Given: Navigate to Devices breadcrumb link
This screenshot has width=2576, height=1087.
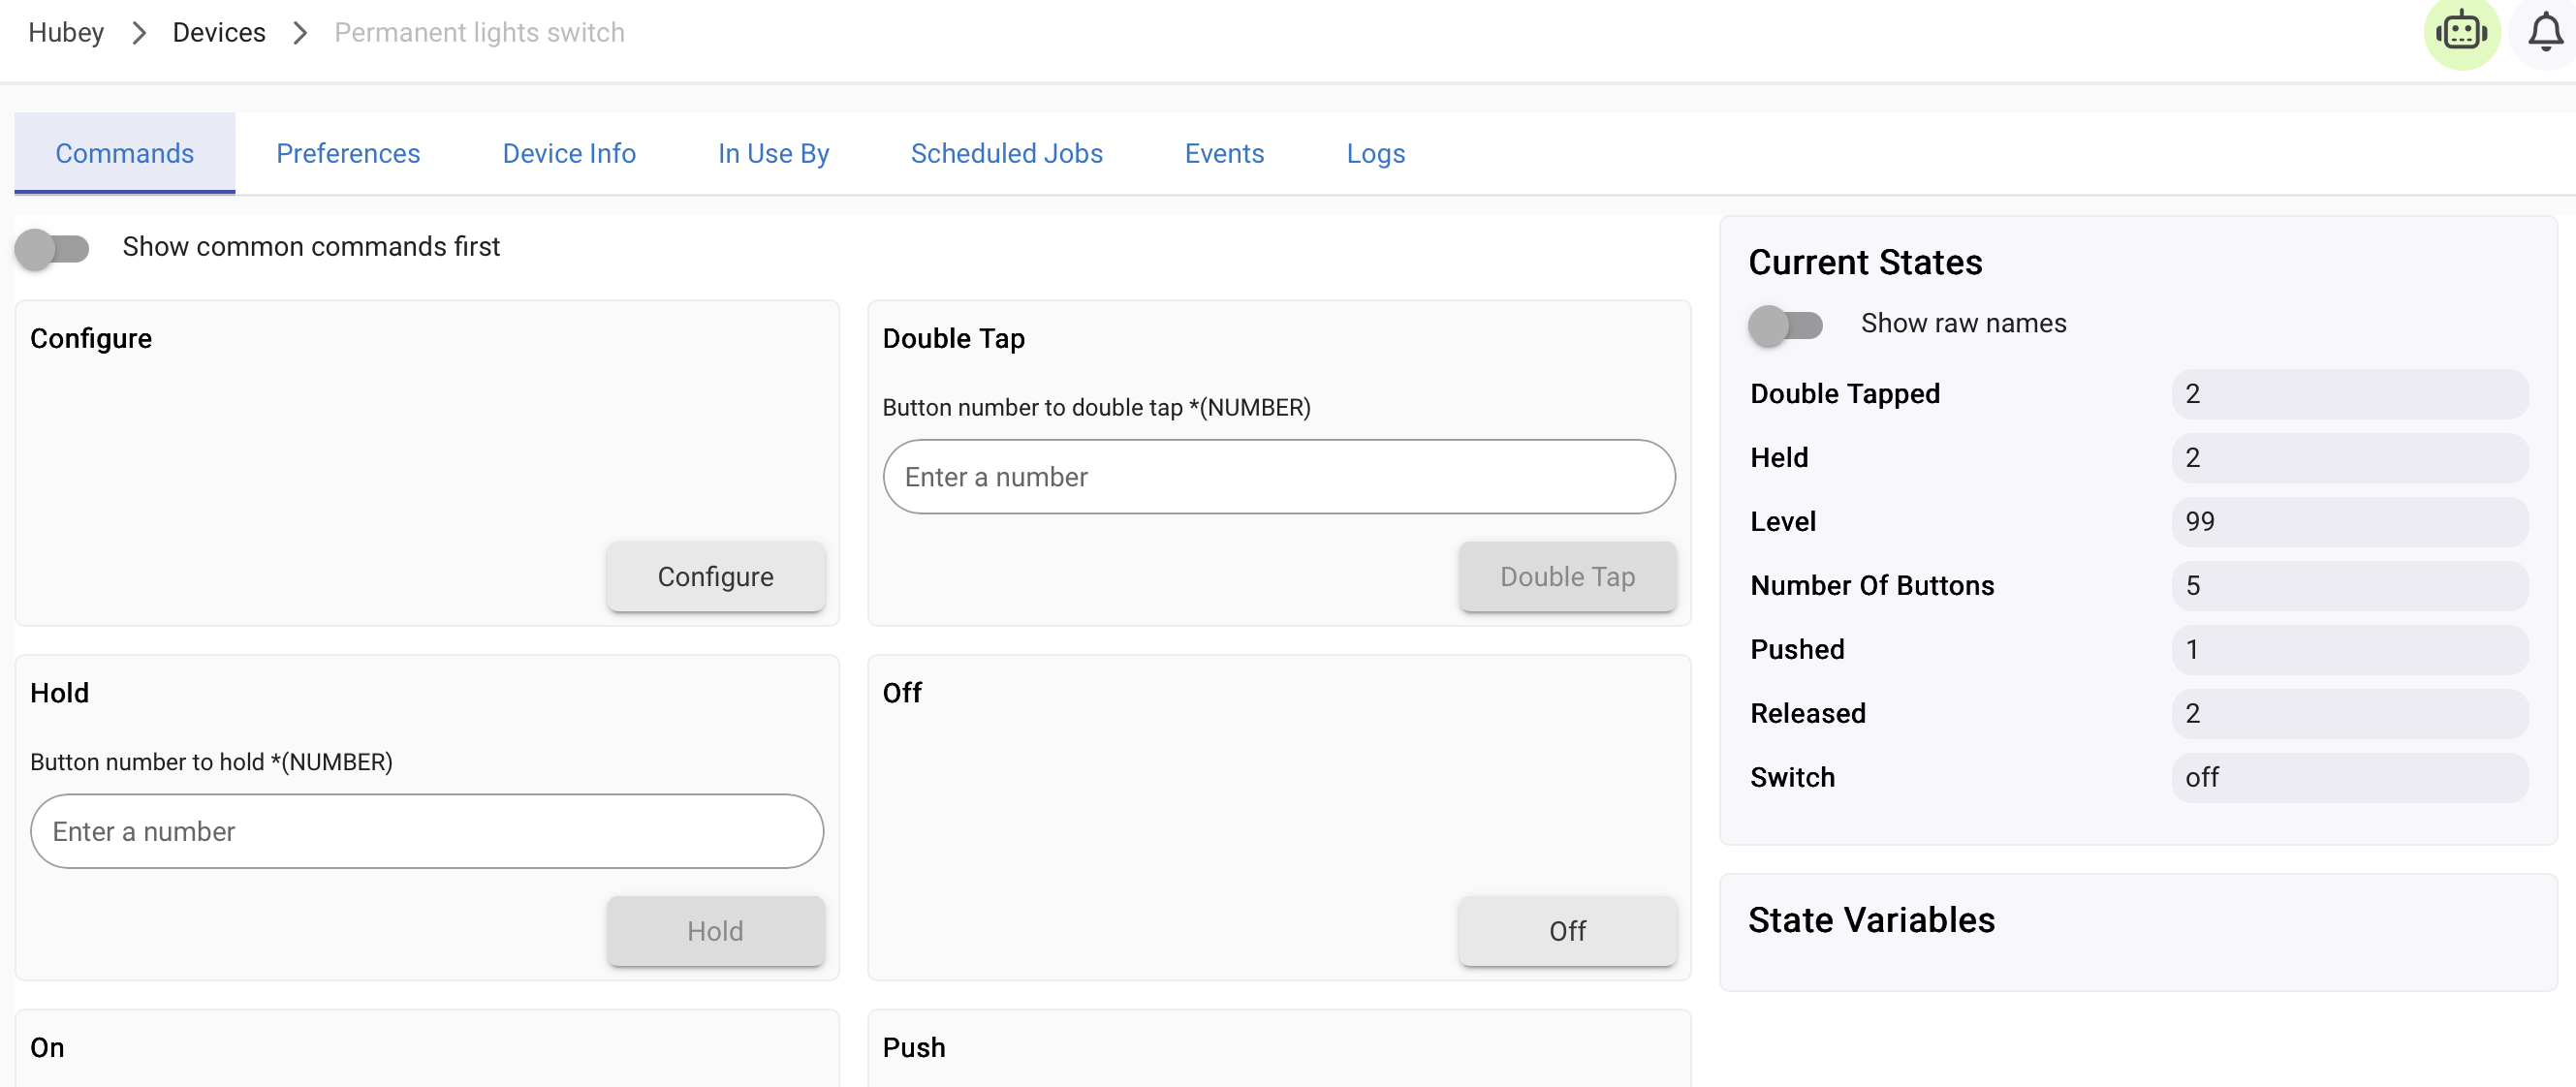Looking at the screenshot, I should tap(219, 33).
